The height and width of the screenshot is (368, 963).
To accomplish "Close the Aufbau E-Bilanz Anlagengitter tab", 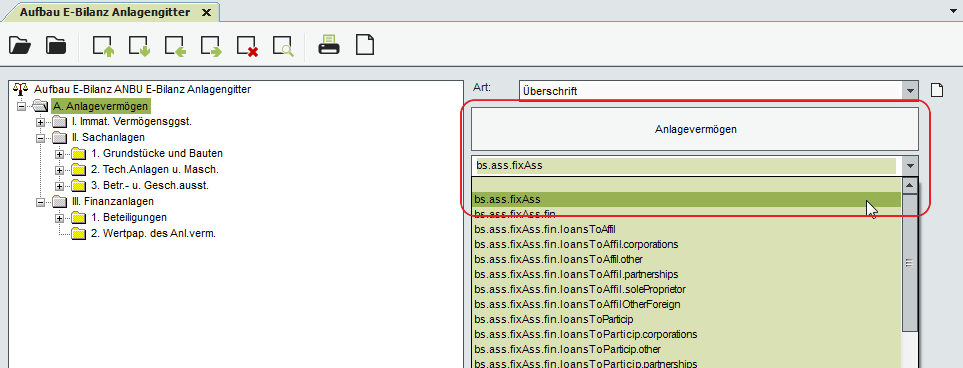I will point(206,12).
